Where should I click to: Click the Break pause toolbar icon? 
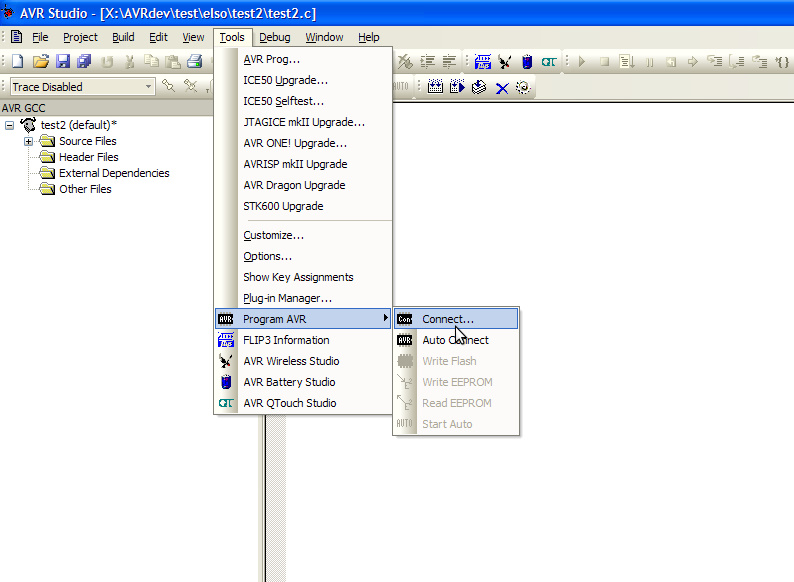(649, 62)
